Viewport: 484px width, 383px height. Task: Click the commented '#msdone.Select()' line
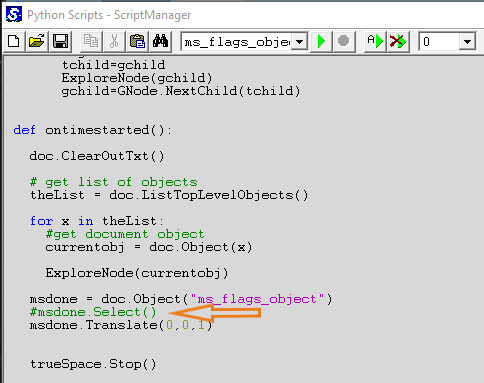click(93, 312)
